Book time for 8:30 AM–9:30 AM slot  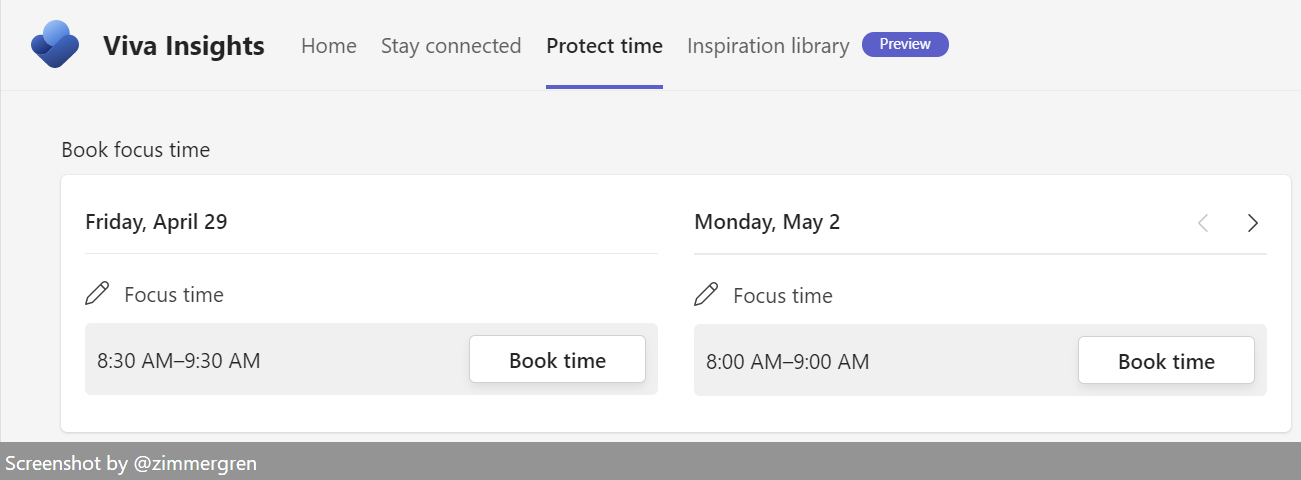pyautogui.click(x=557, y=360)
